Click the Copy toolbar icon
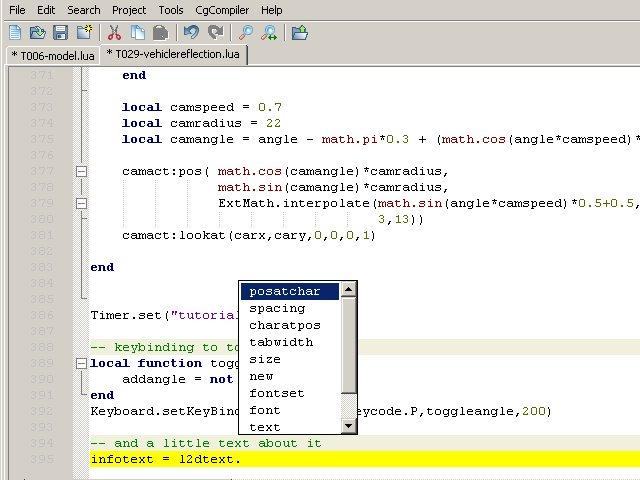The height and width of the screenshot is (480, 640). 136,33
